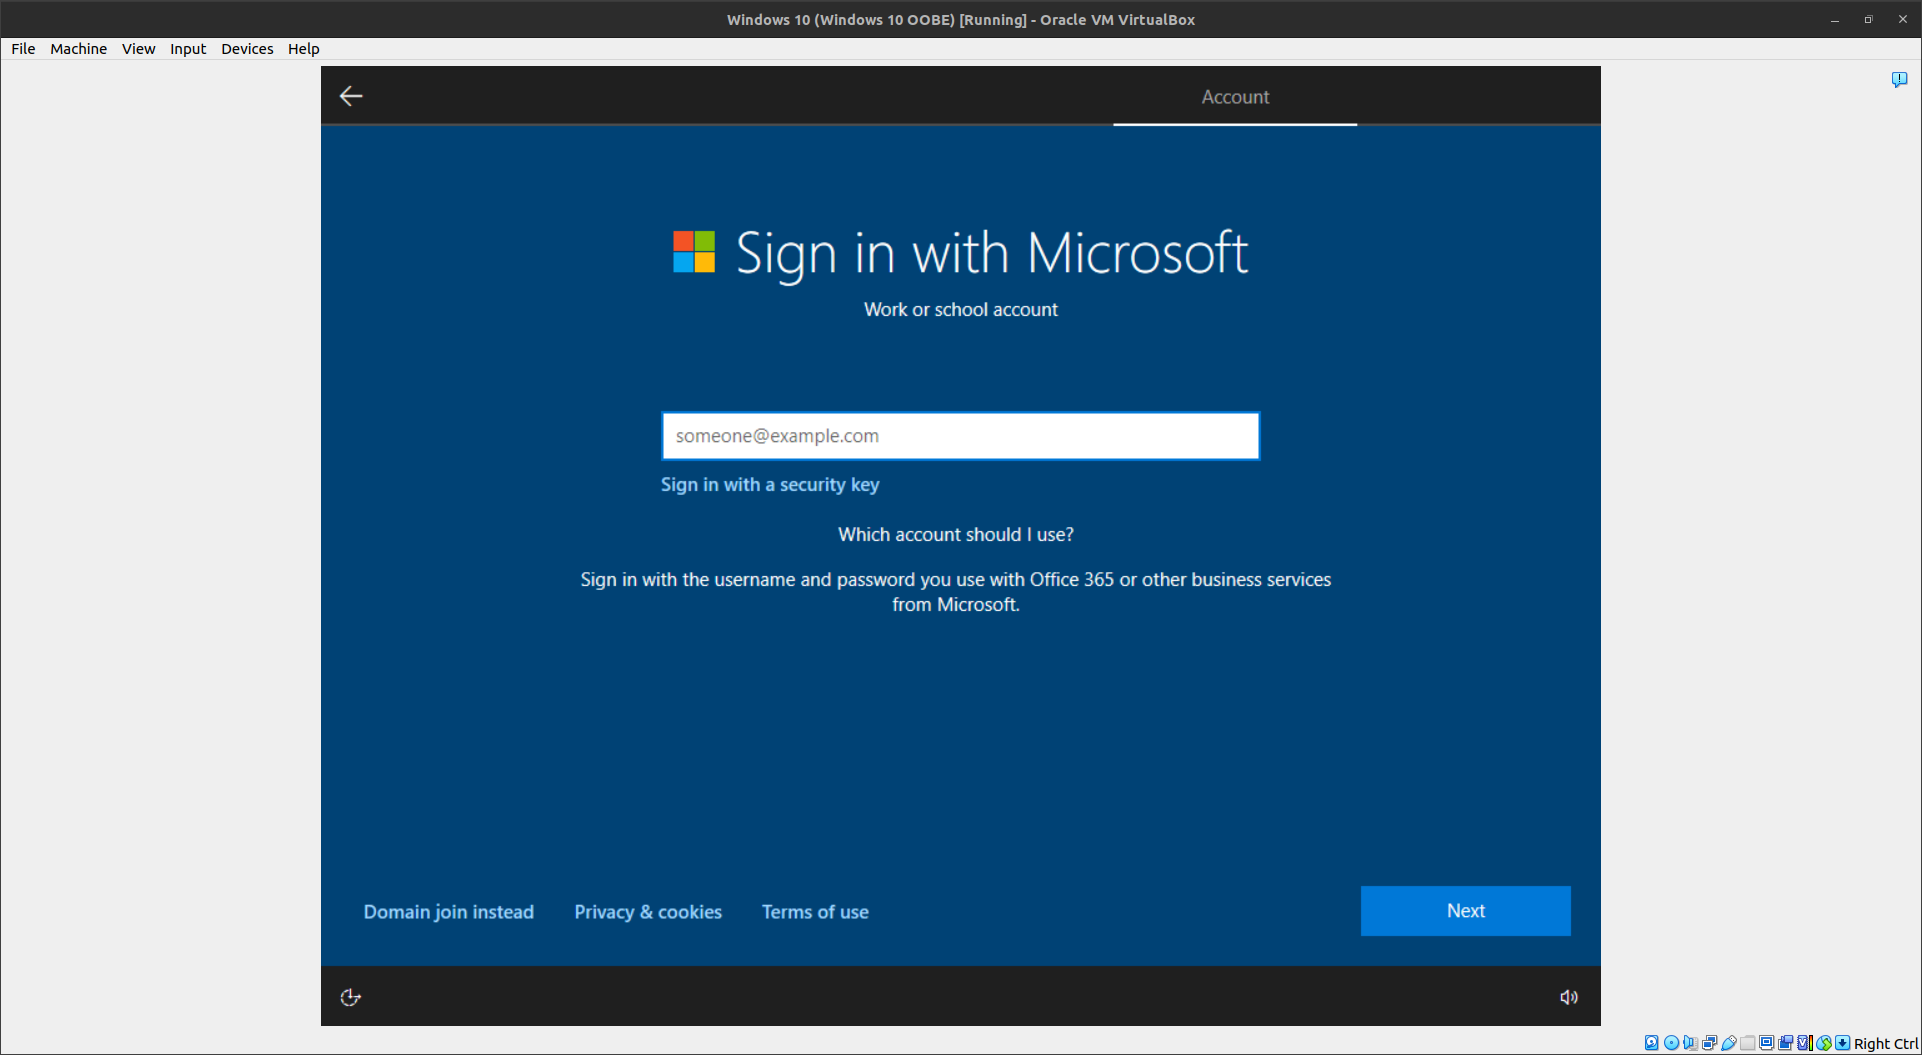
Task: Minimize the VirtualBox window
Action: pos(1835,20)
